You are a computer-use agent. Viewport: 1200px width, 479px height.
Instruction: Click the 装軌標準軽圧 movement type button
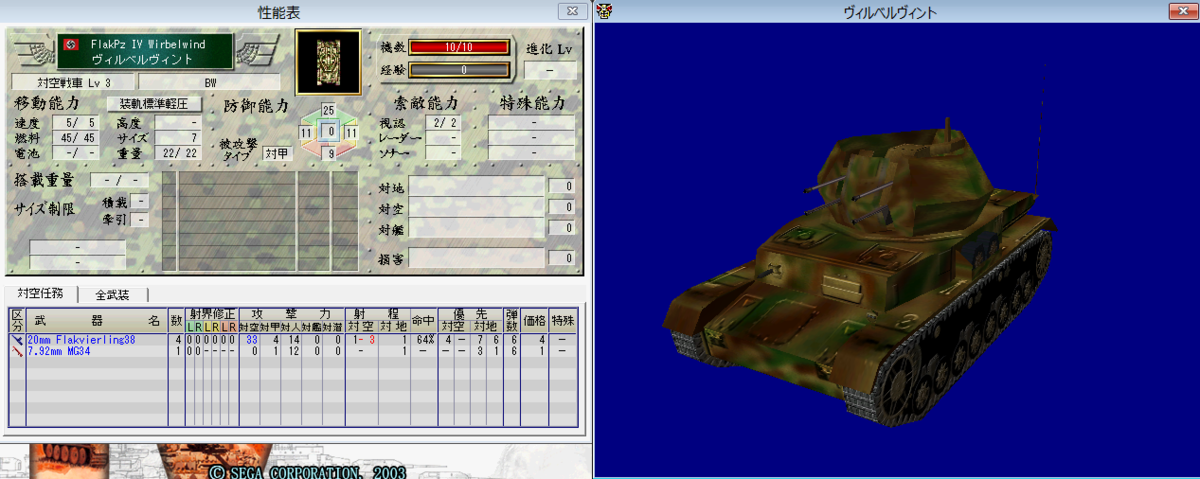coord(153,103)
